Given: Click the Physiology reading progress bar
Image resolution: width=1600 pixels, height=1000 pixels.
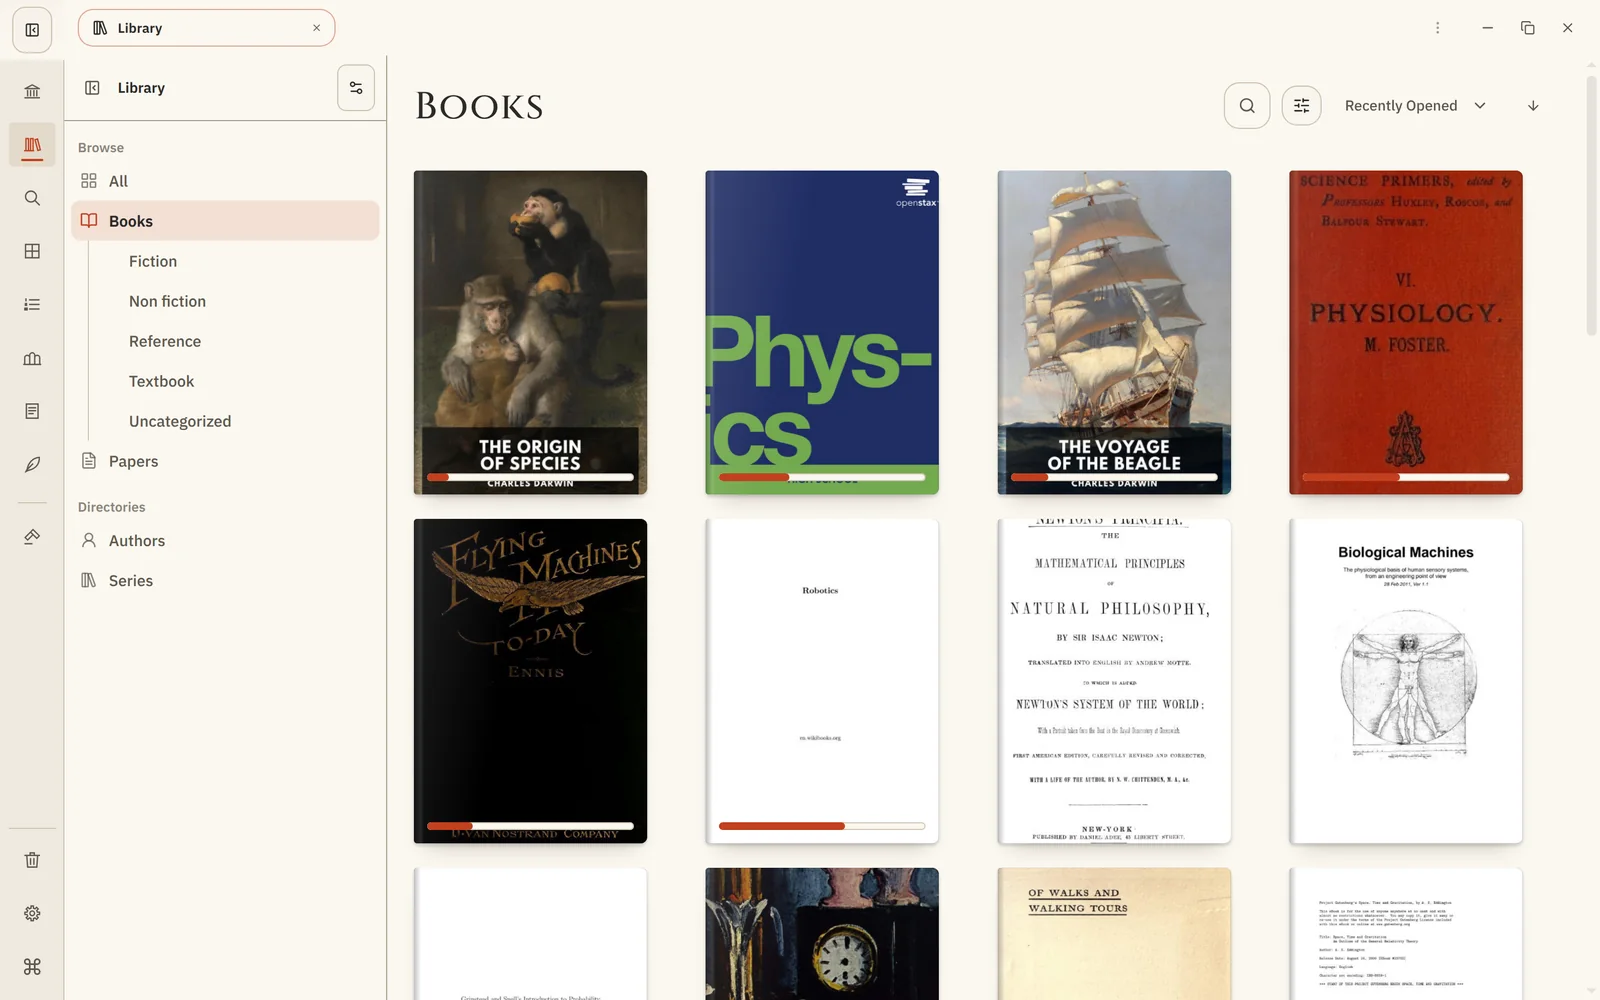Looking at the screenshot, I should coord(1406,477).
